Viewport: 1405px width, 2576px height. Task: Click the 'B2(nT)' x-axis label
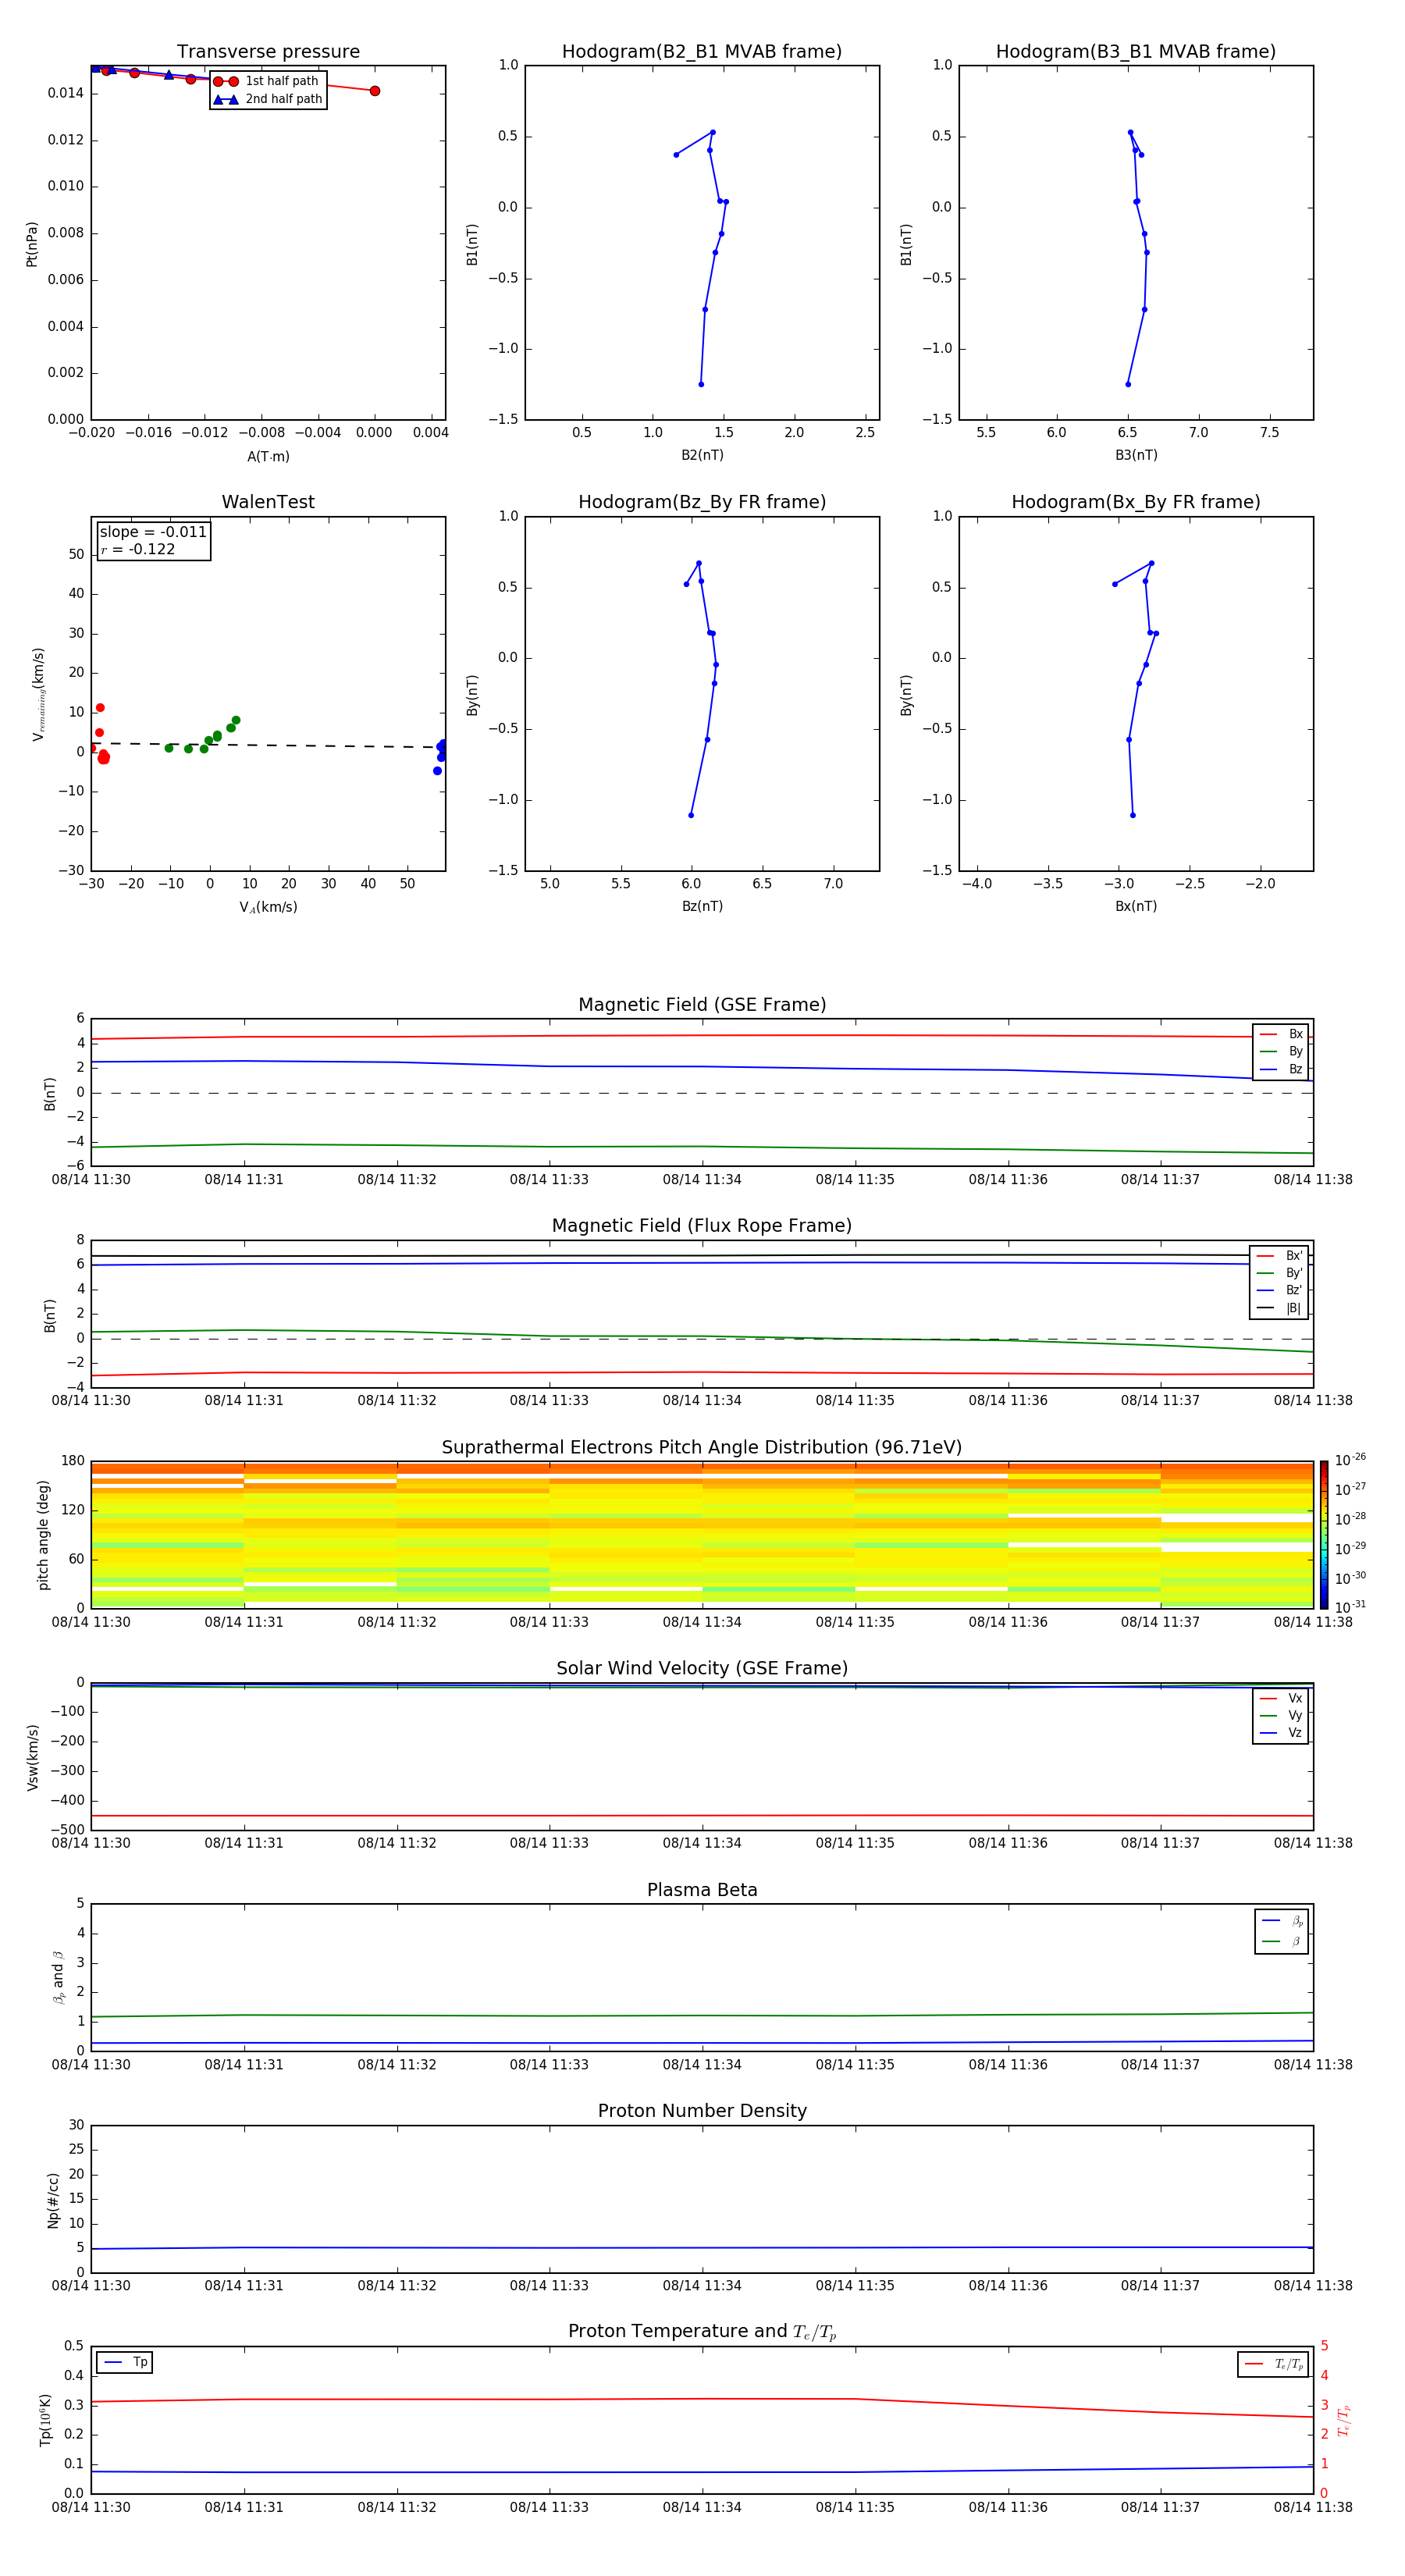(702, 455)
